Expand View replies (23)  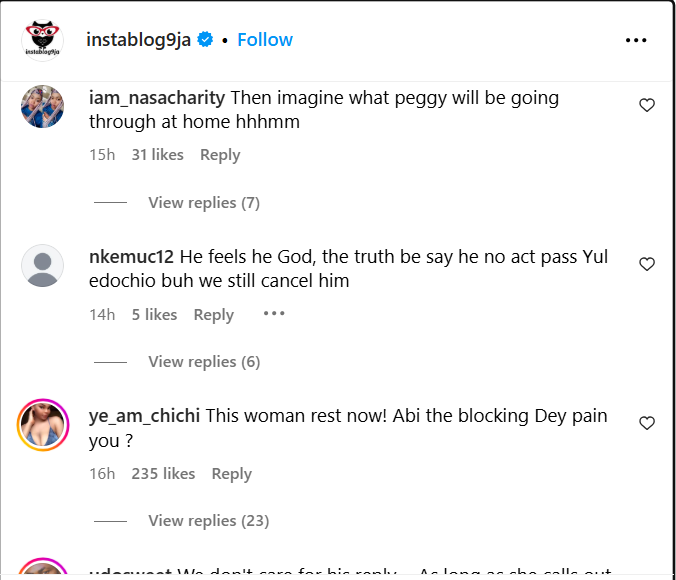(x=208, y=521)
